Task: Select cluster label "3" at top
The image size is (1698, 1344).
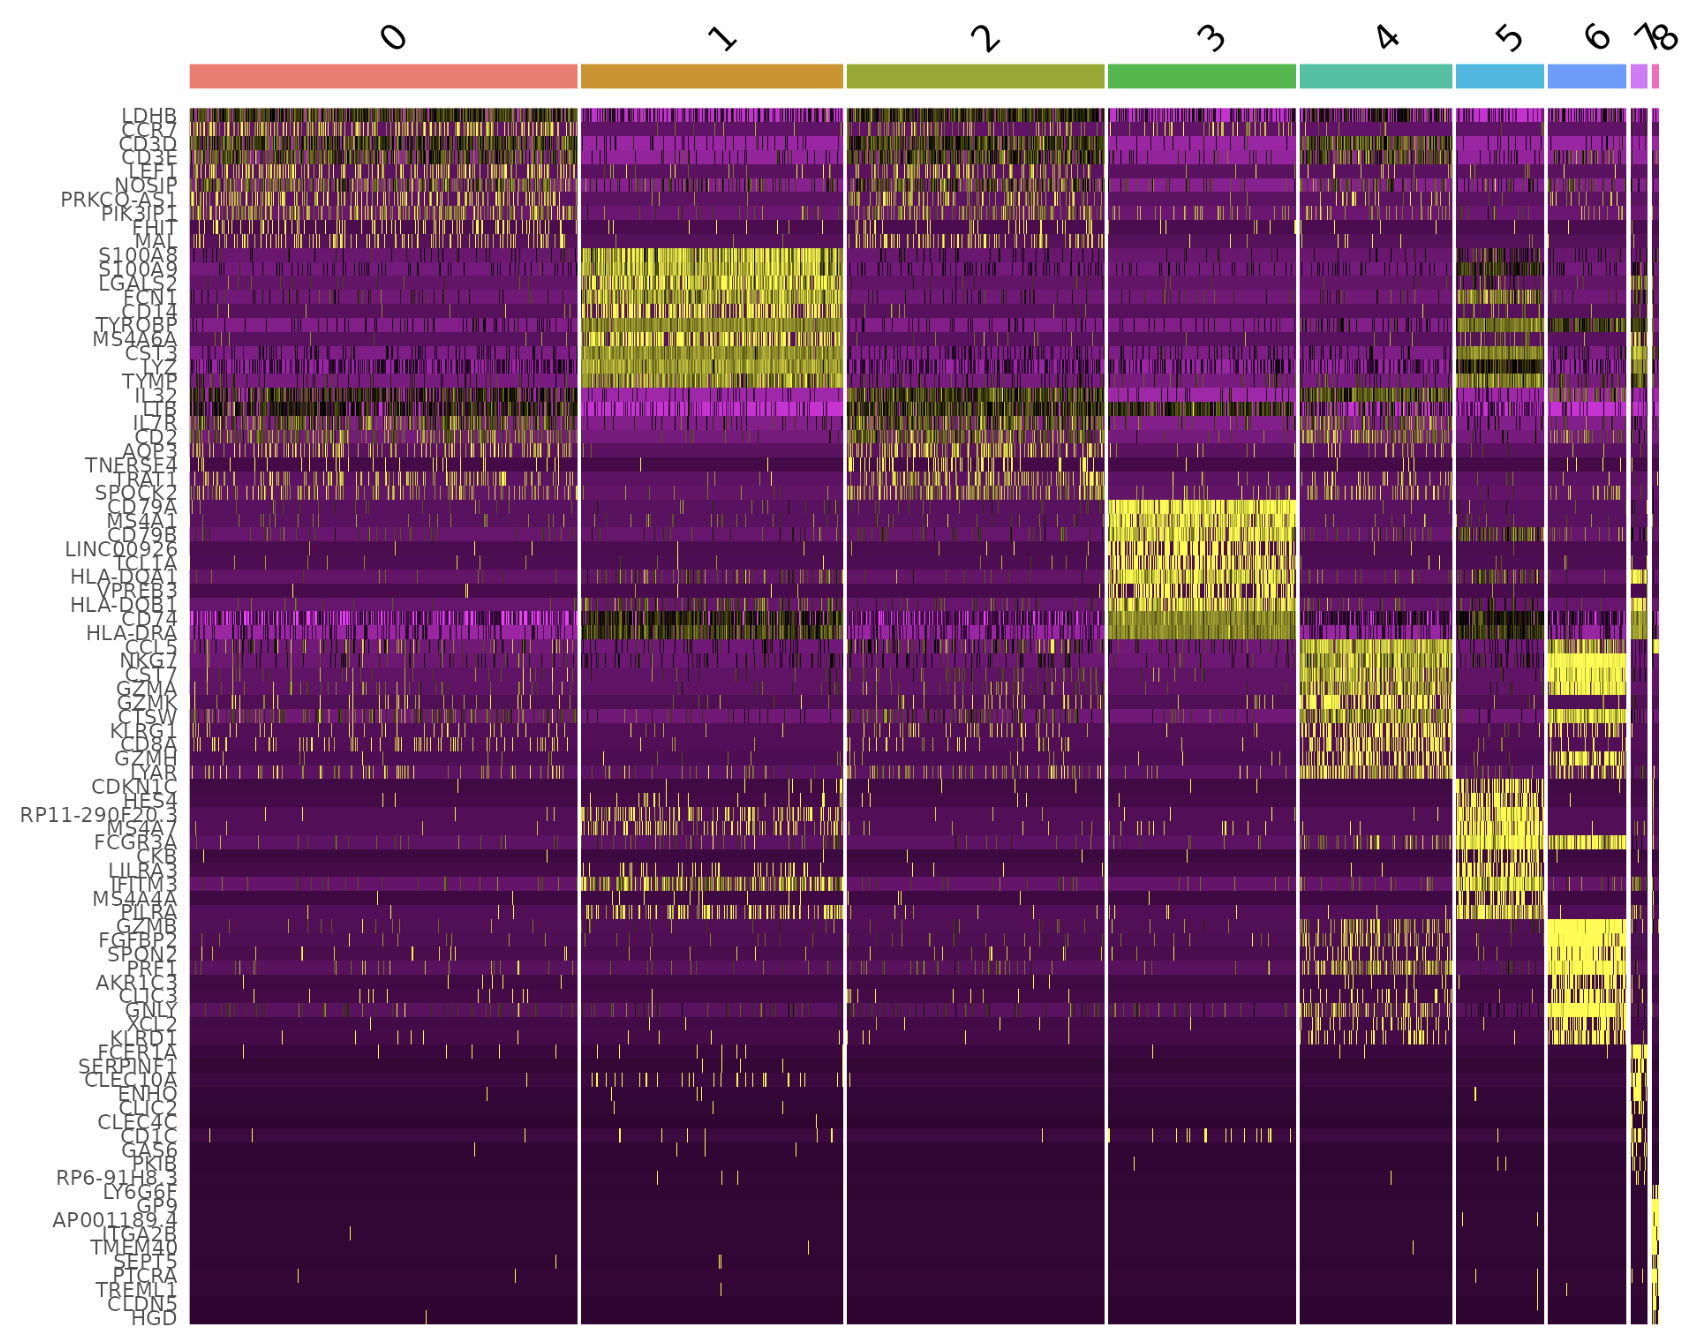Action: pyautogui.click(x=1211, y=38)
